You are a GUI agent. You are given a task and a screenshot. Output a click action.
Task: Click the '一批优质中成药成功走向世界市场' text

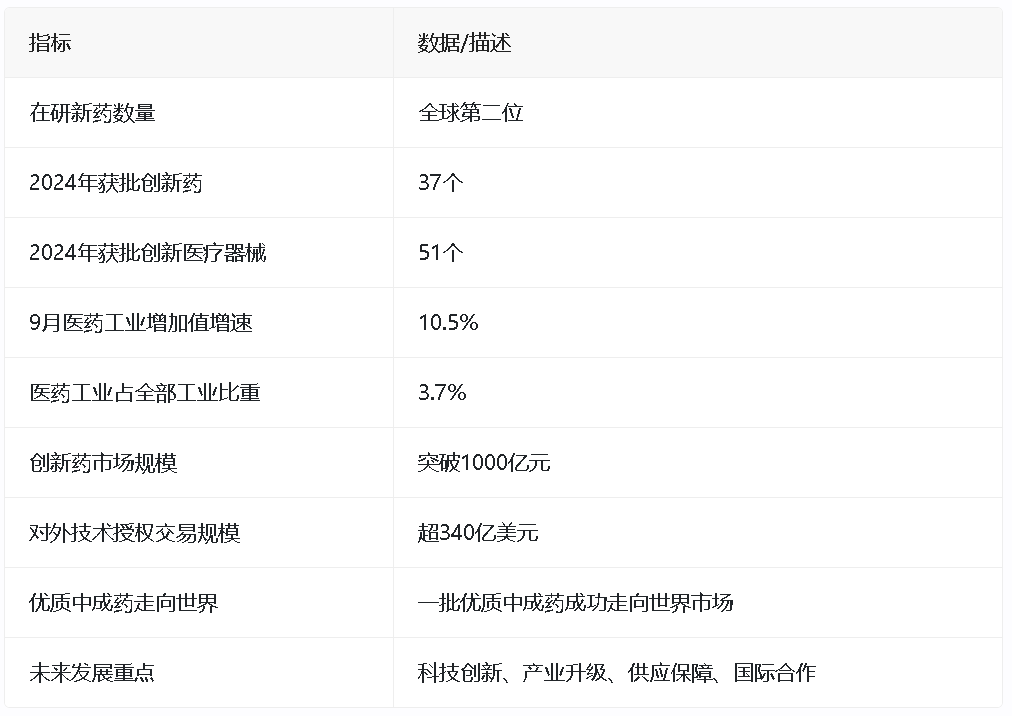[575, 603]
